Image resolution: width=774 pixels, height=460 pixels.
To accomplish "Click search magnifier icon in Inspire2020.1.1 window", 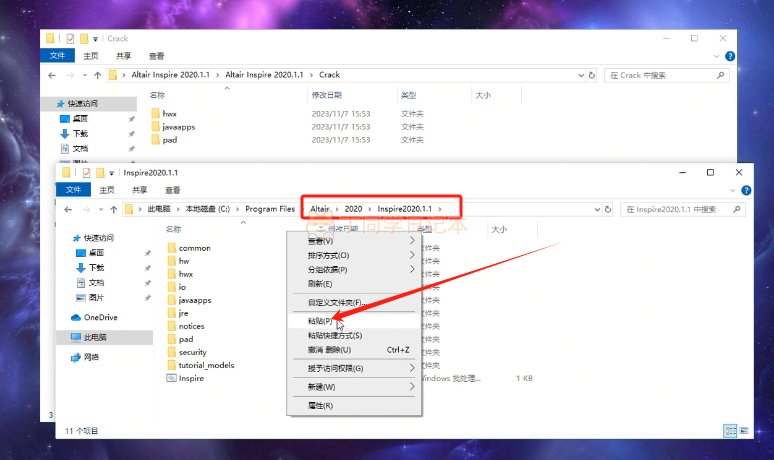I will point(736,209).
